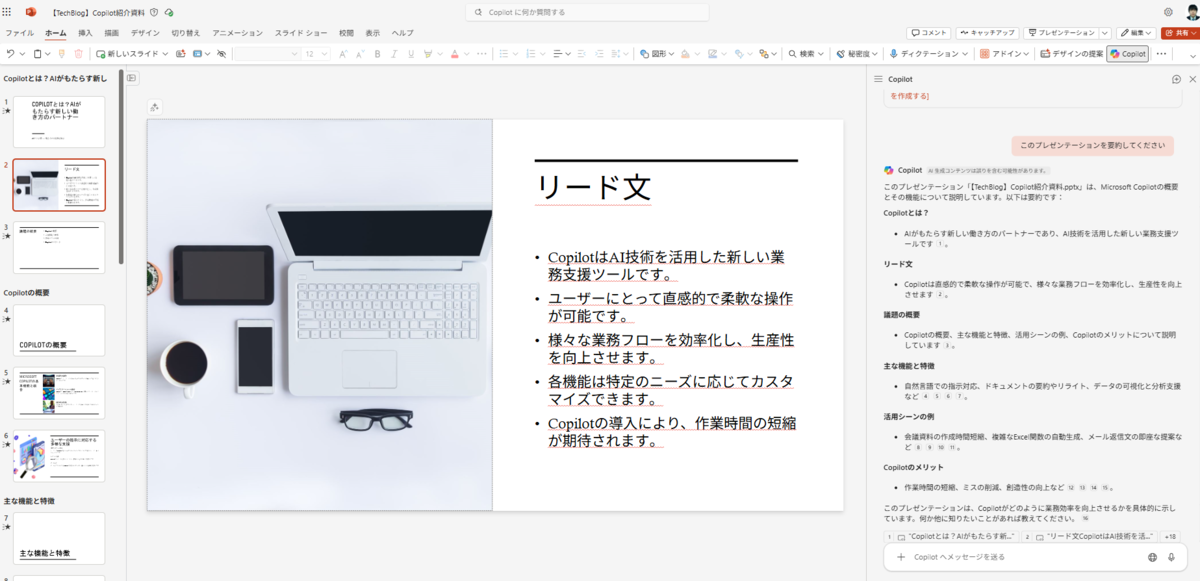
Task: Click the font color icon
Action: pyautogui.click(x=454, y=54)
